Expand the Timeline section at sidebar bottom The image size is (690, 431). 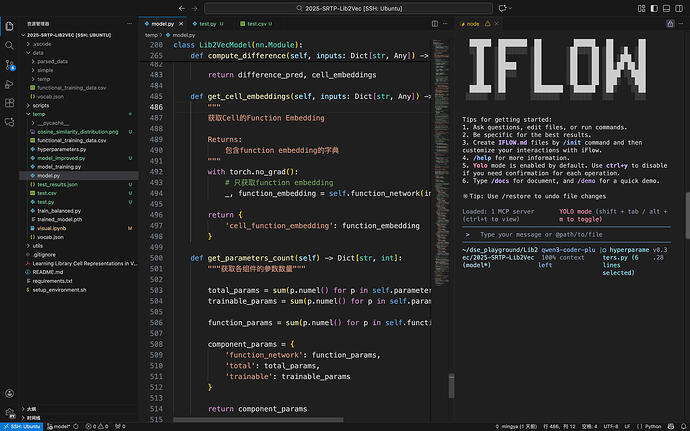(33, 418)
